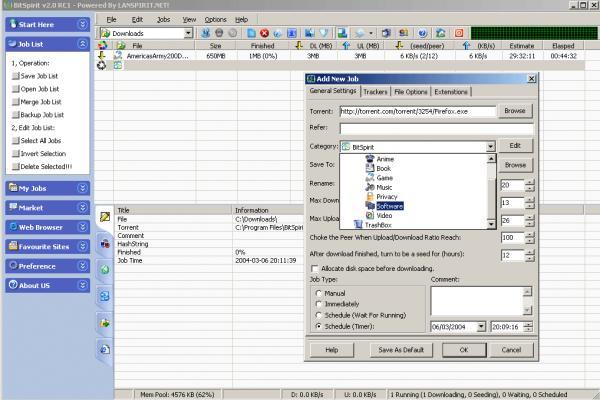Click the red X delete job toolbar icon
The width and height of the screenshot is (600, 400).
[264, 33]
